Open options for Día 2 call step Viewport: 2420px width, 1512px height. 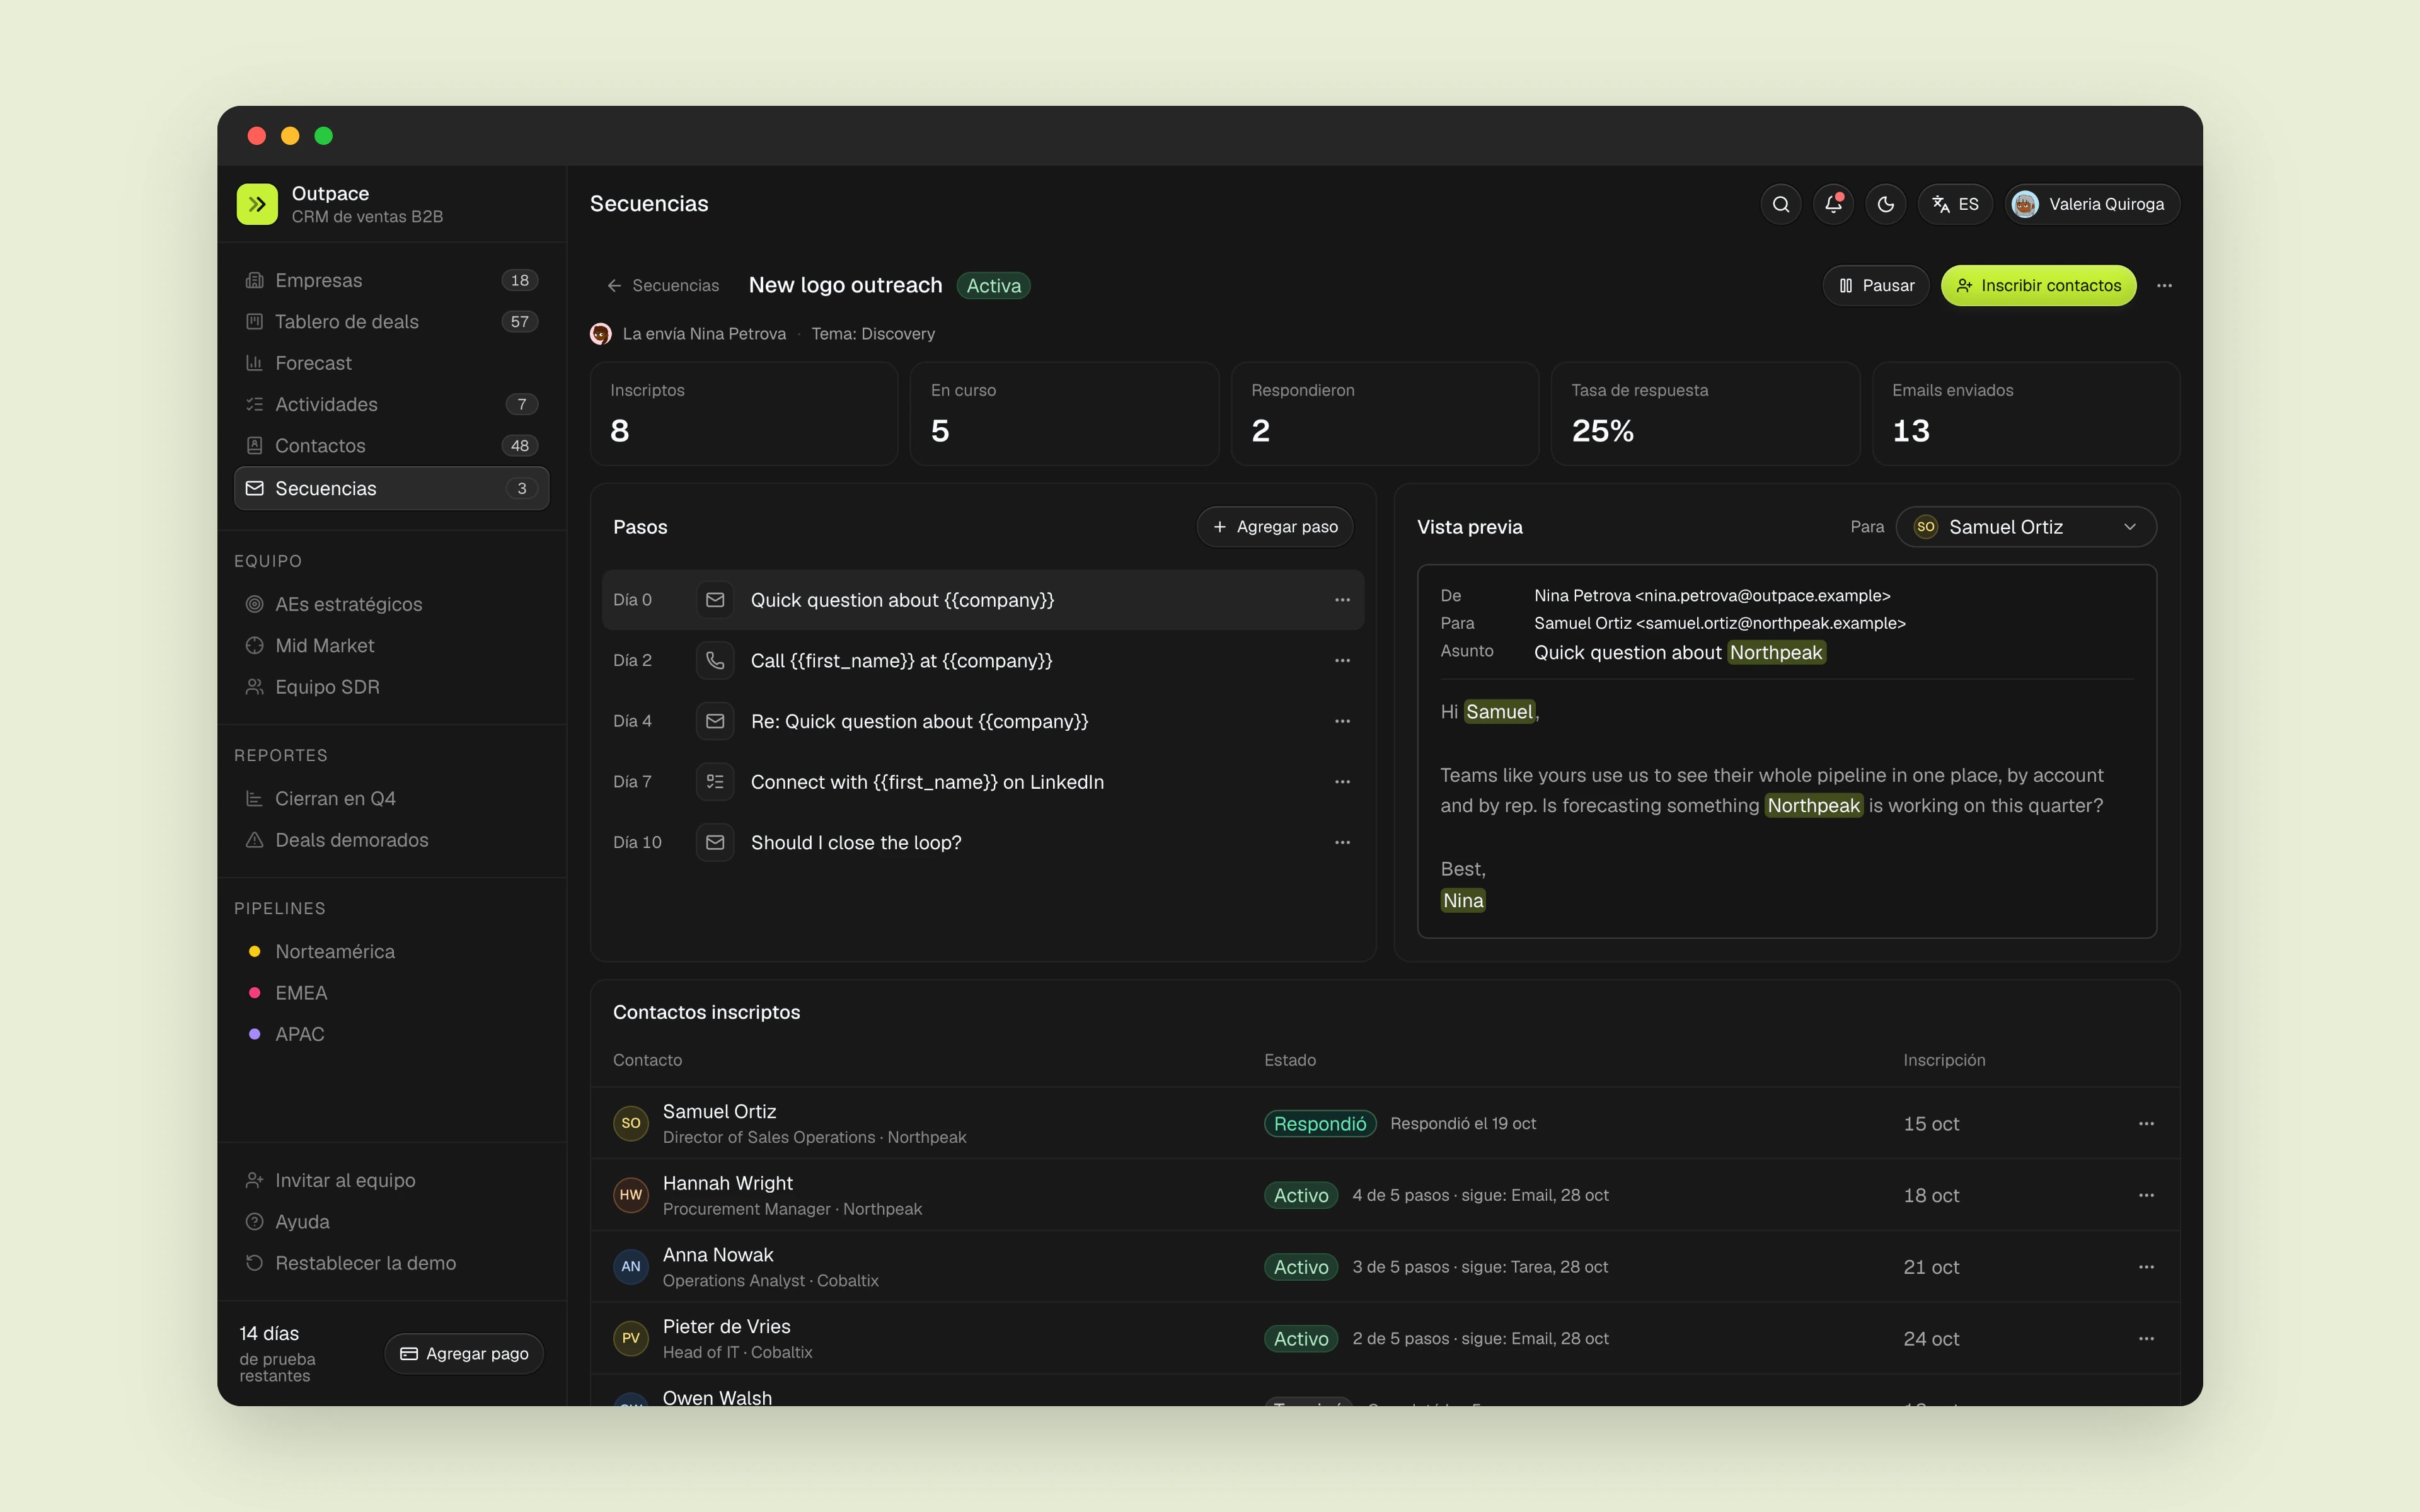click(1342, 661)
